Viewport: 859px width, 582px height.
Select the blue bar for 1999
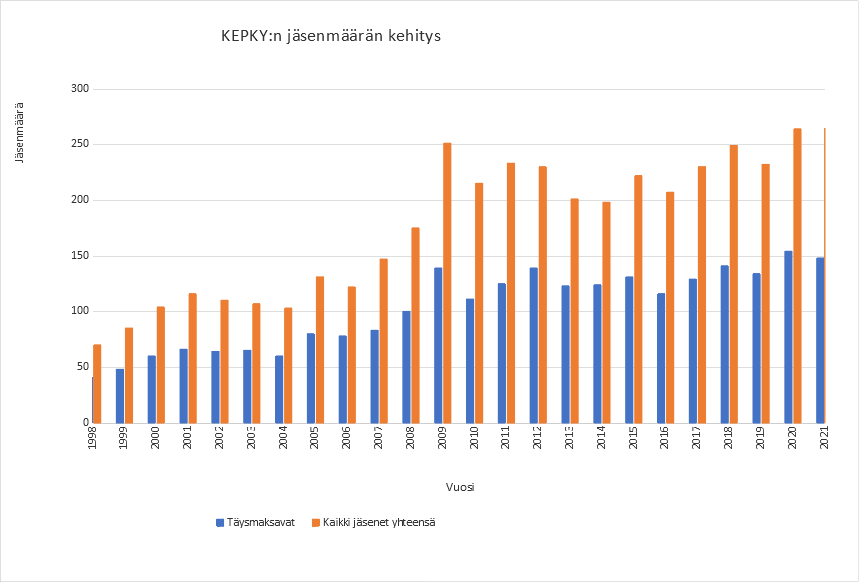[120, 396]
